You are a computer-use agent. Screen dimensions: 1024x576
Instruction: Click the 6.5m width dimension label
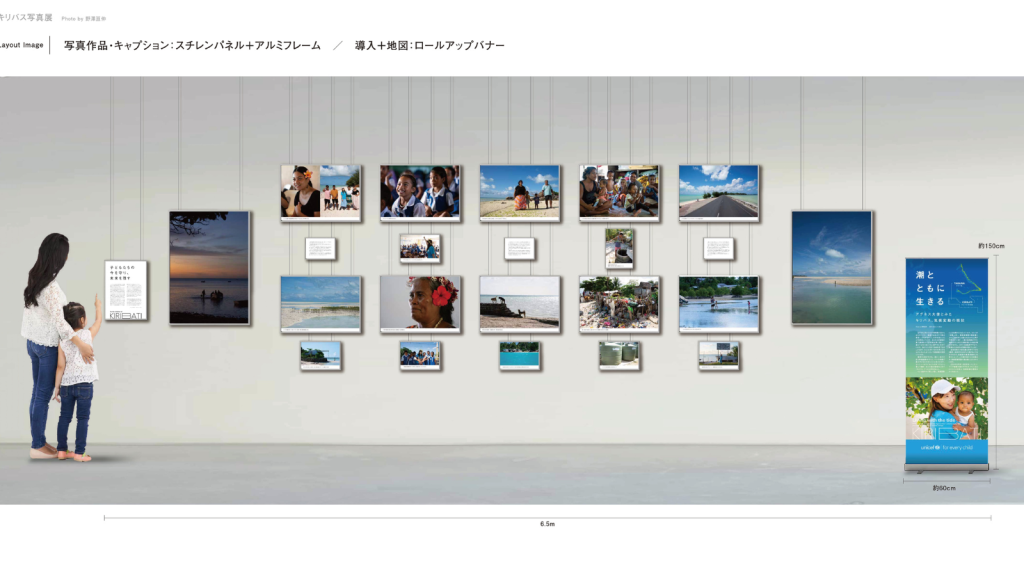tap(547, 524)
